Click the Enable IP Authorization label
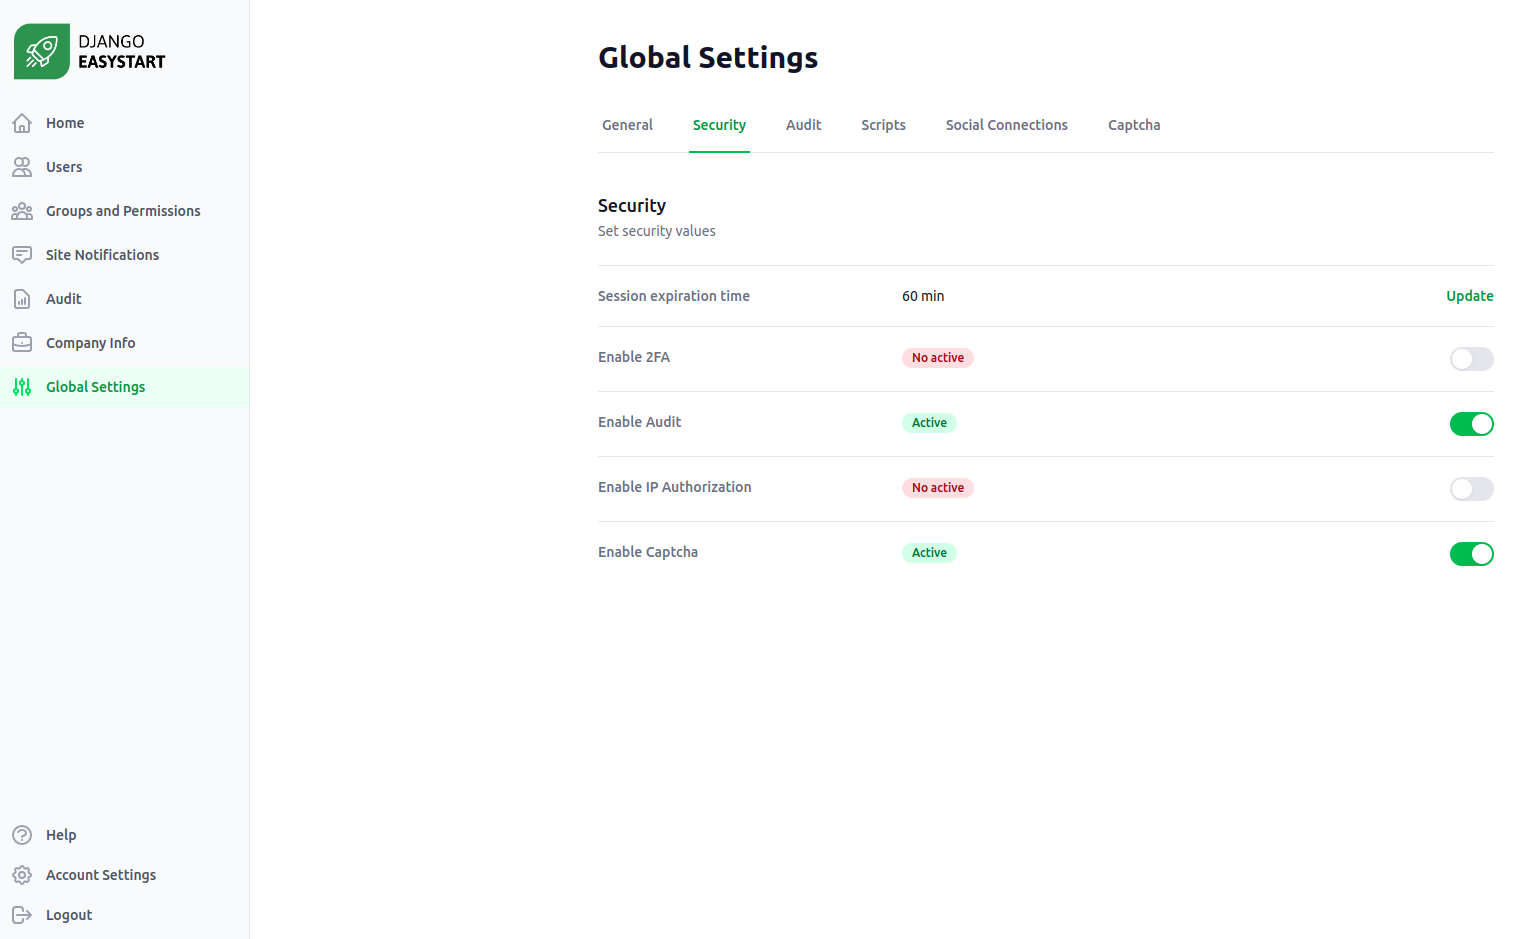Image resolution: width=1524 pixels, height=939 pixels. click(675, 487)
